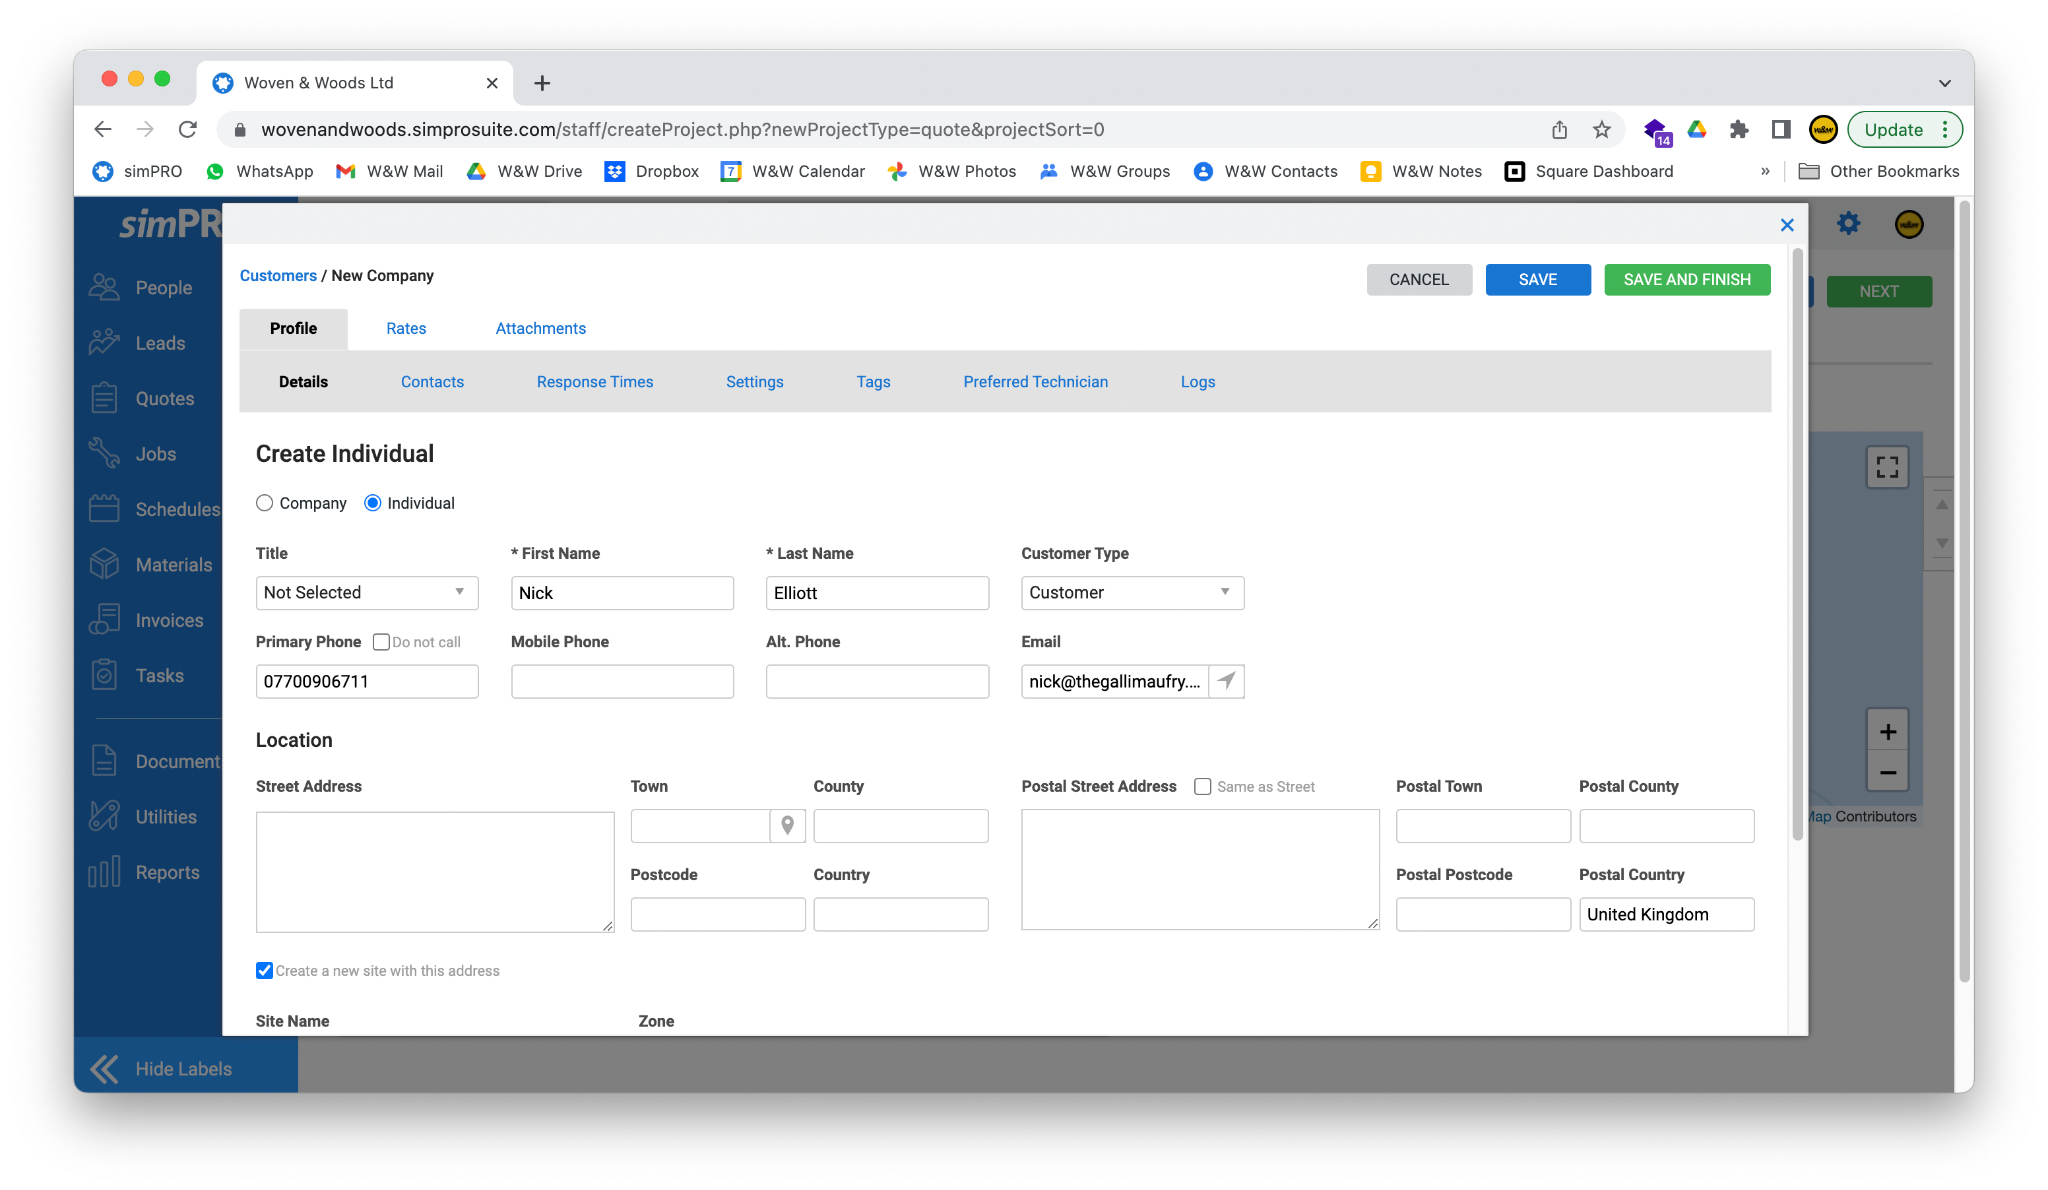Click the map fullscreen icon
Screen dimensions: 2048x1190
tap(1887, 467)
